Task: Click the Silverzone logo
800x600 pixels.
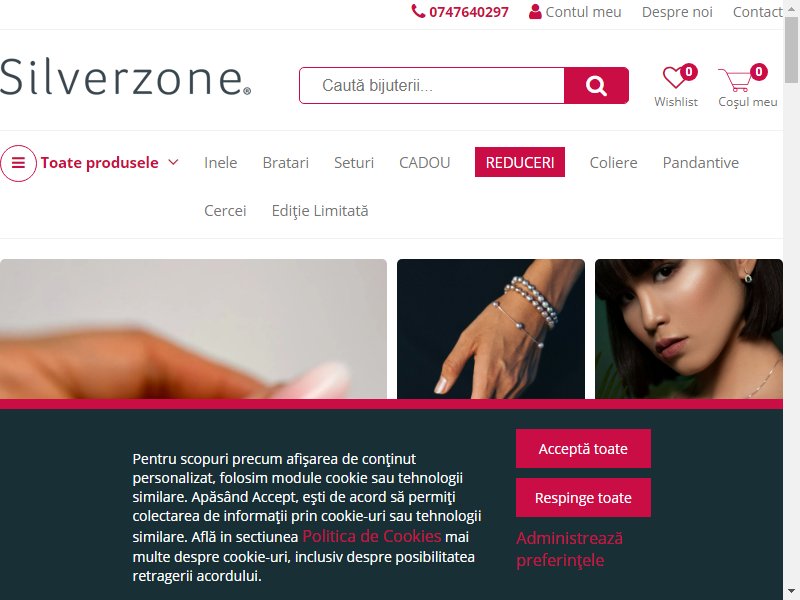Action: coord(126,77)
